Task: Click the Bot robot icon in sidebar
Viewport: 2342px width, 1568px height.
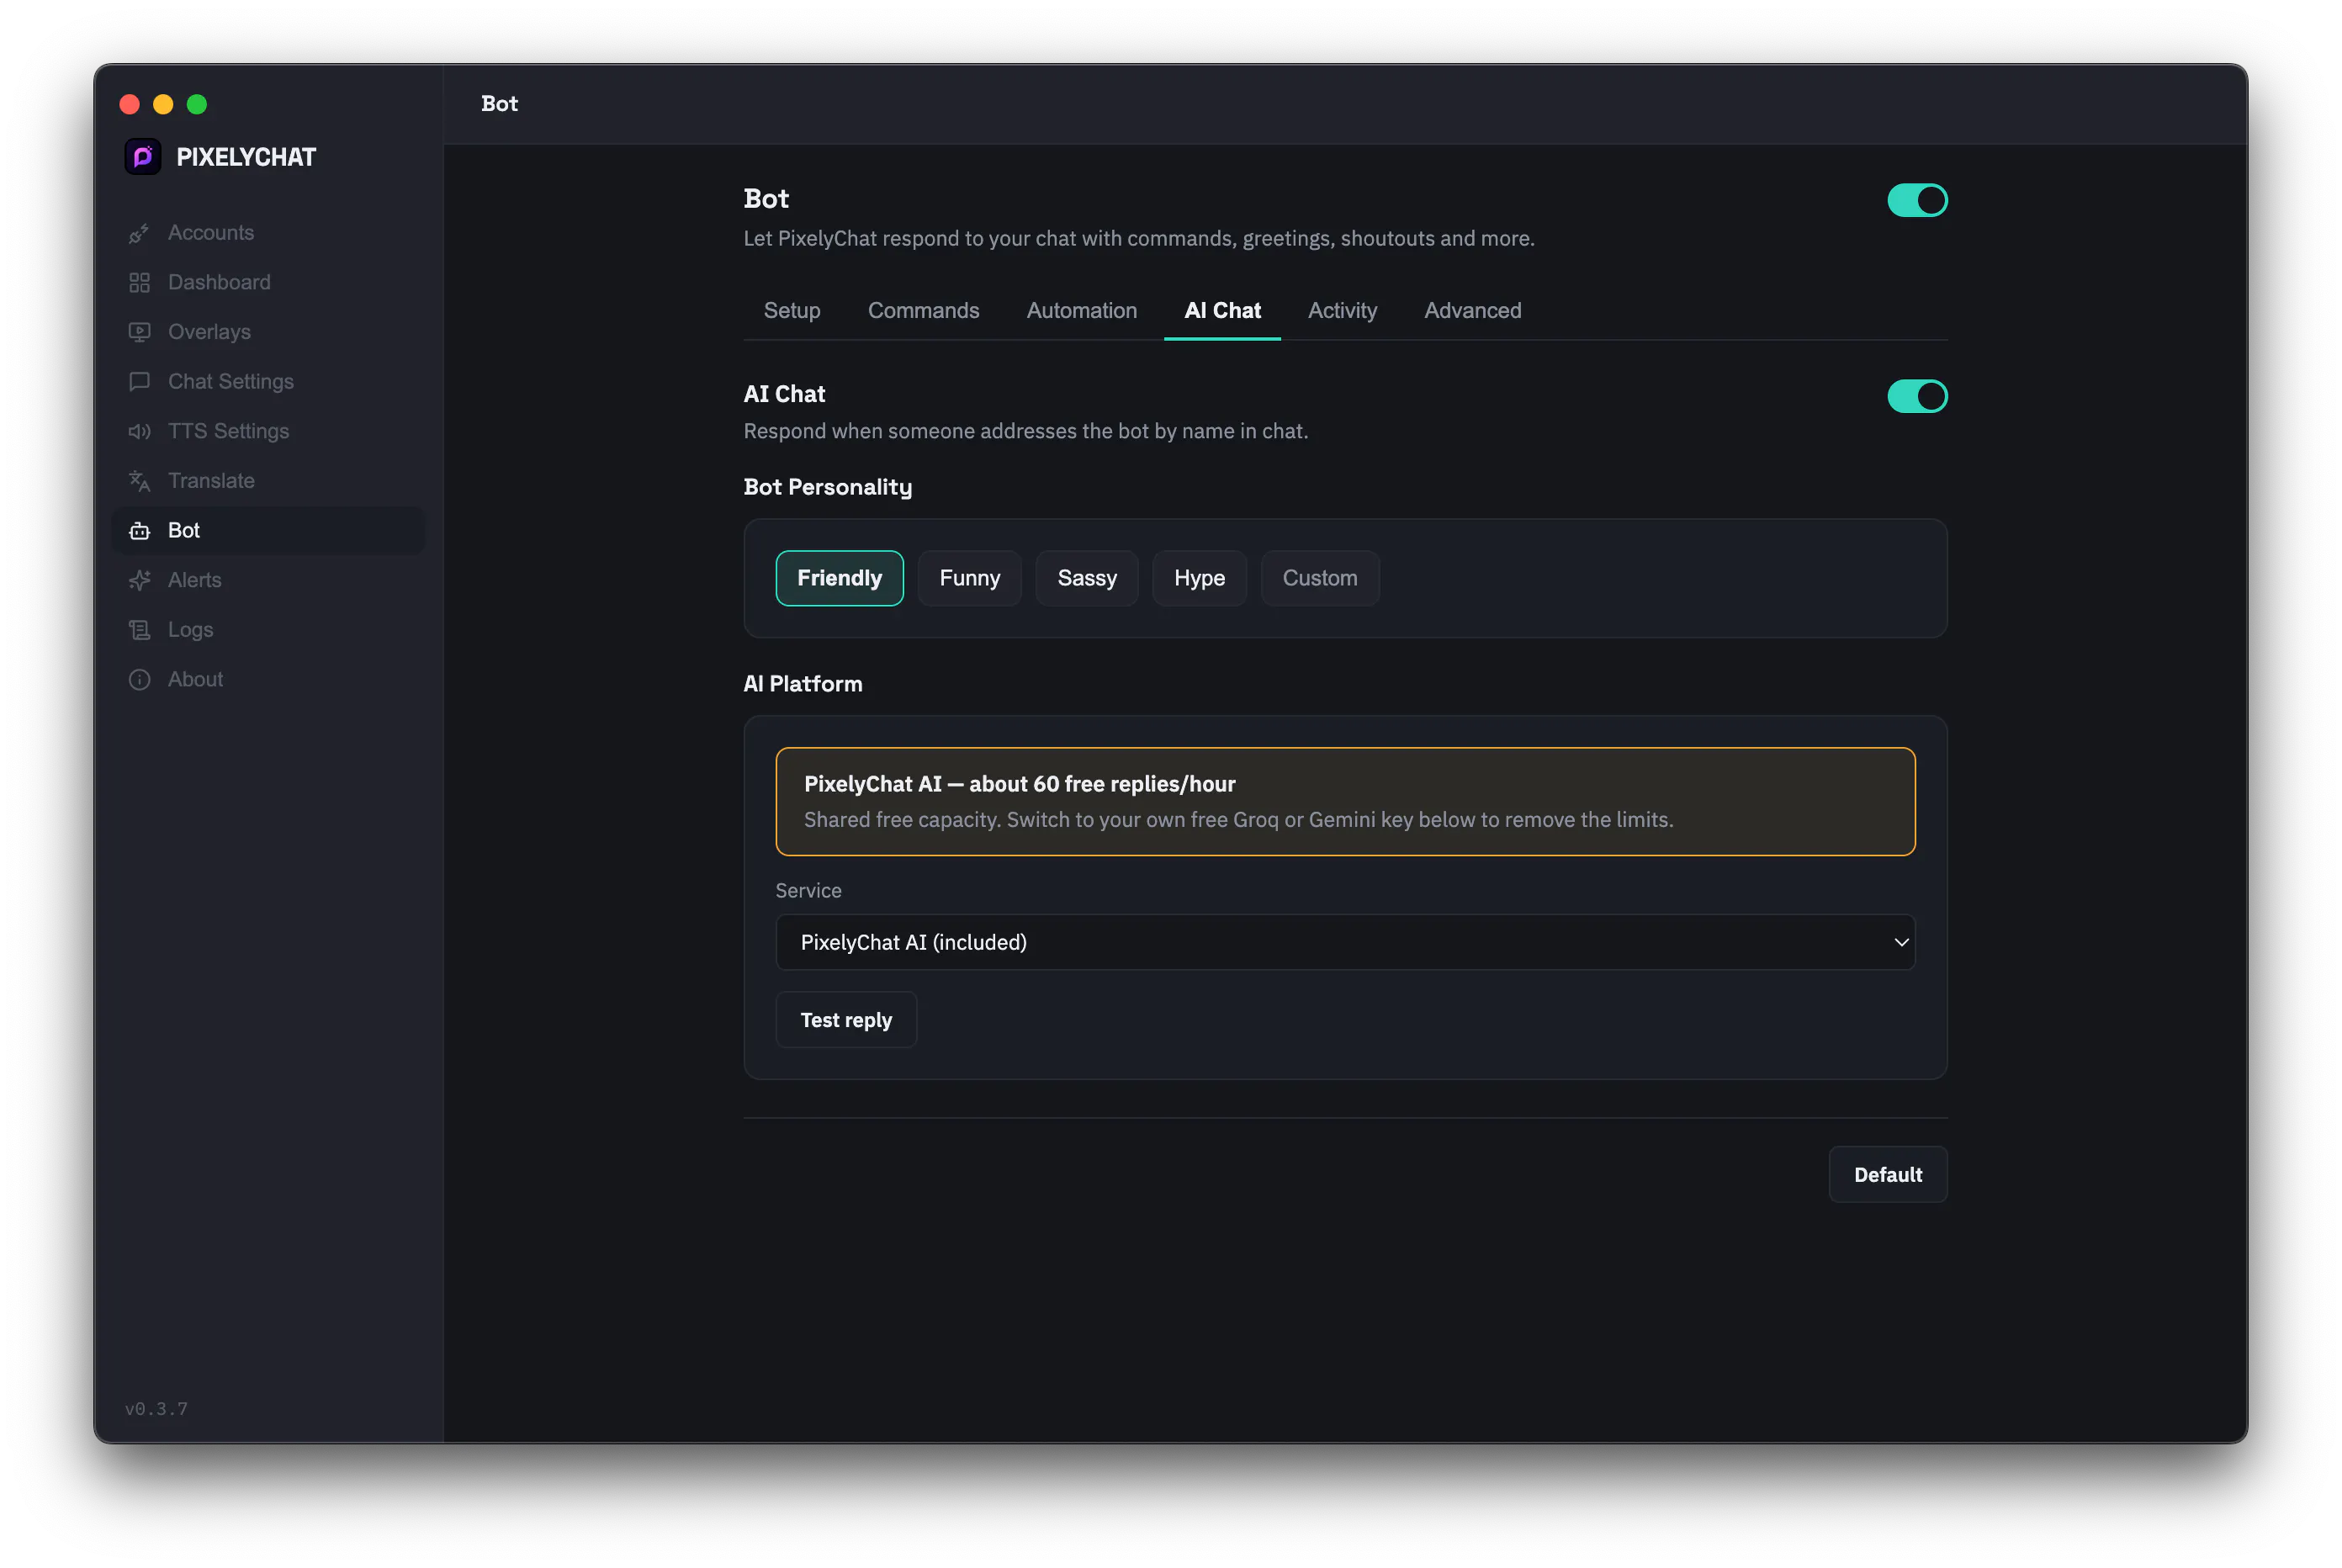Action: 139,531
